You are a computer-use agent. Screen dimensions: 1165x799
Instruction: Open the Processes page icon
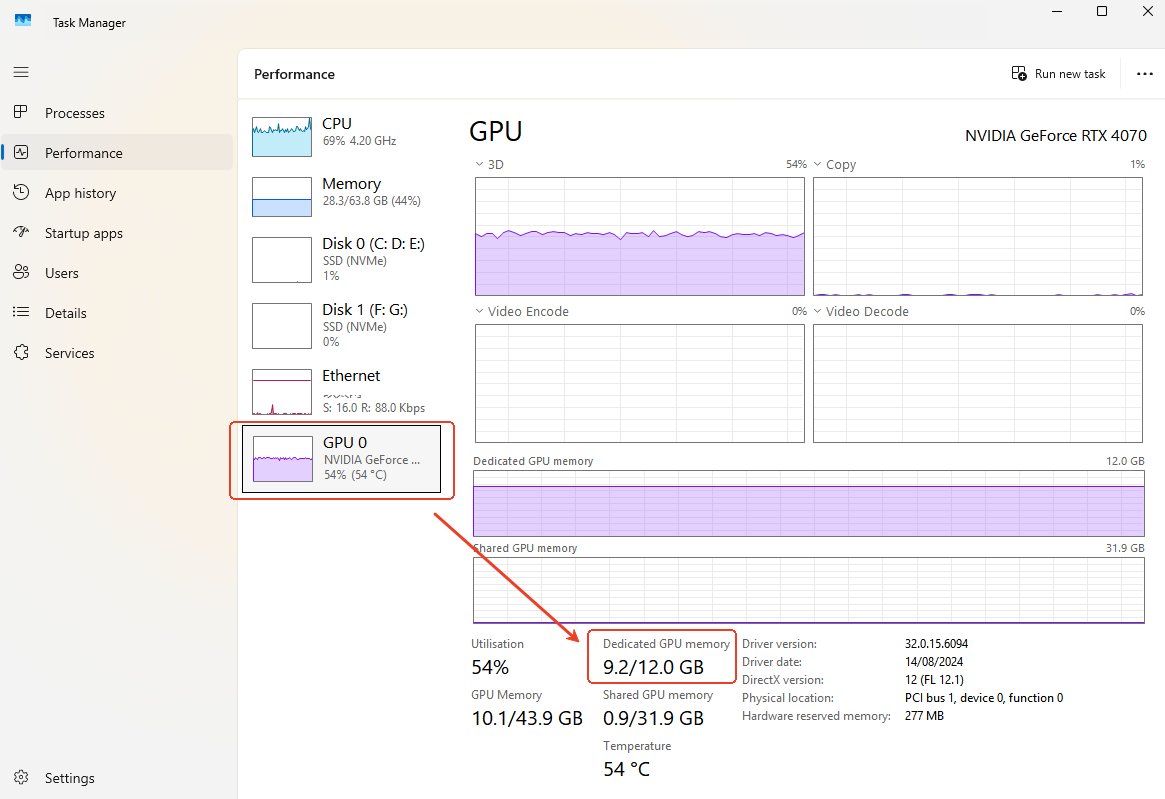(x=21, y=113)
